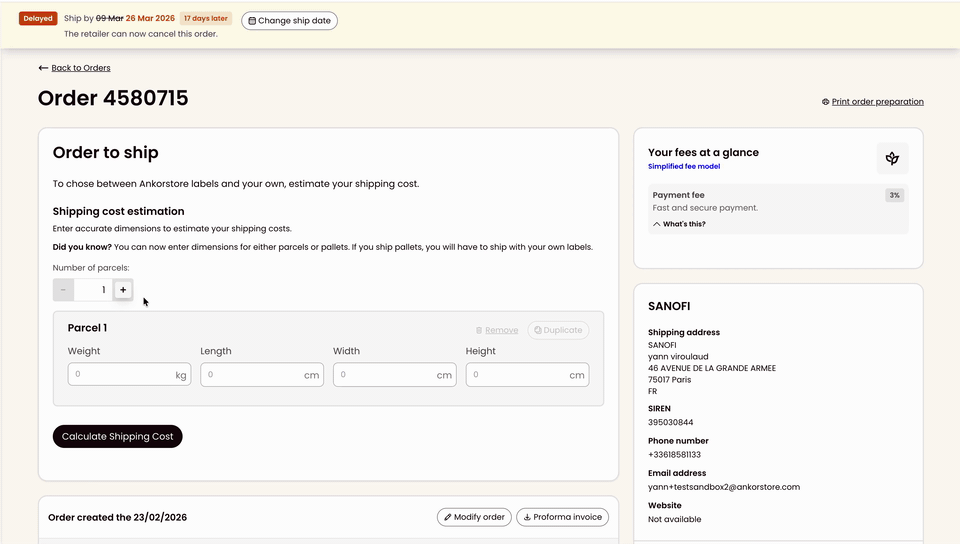Focus the parcel Height input field
Screen dimensions: 960x544
[527, 374]
